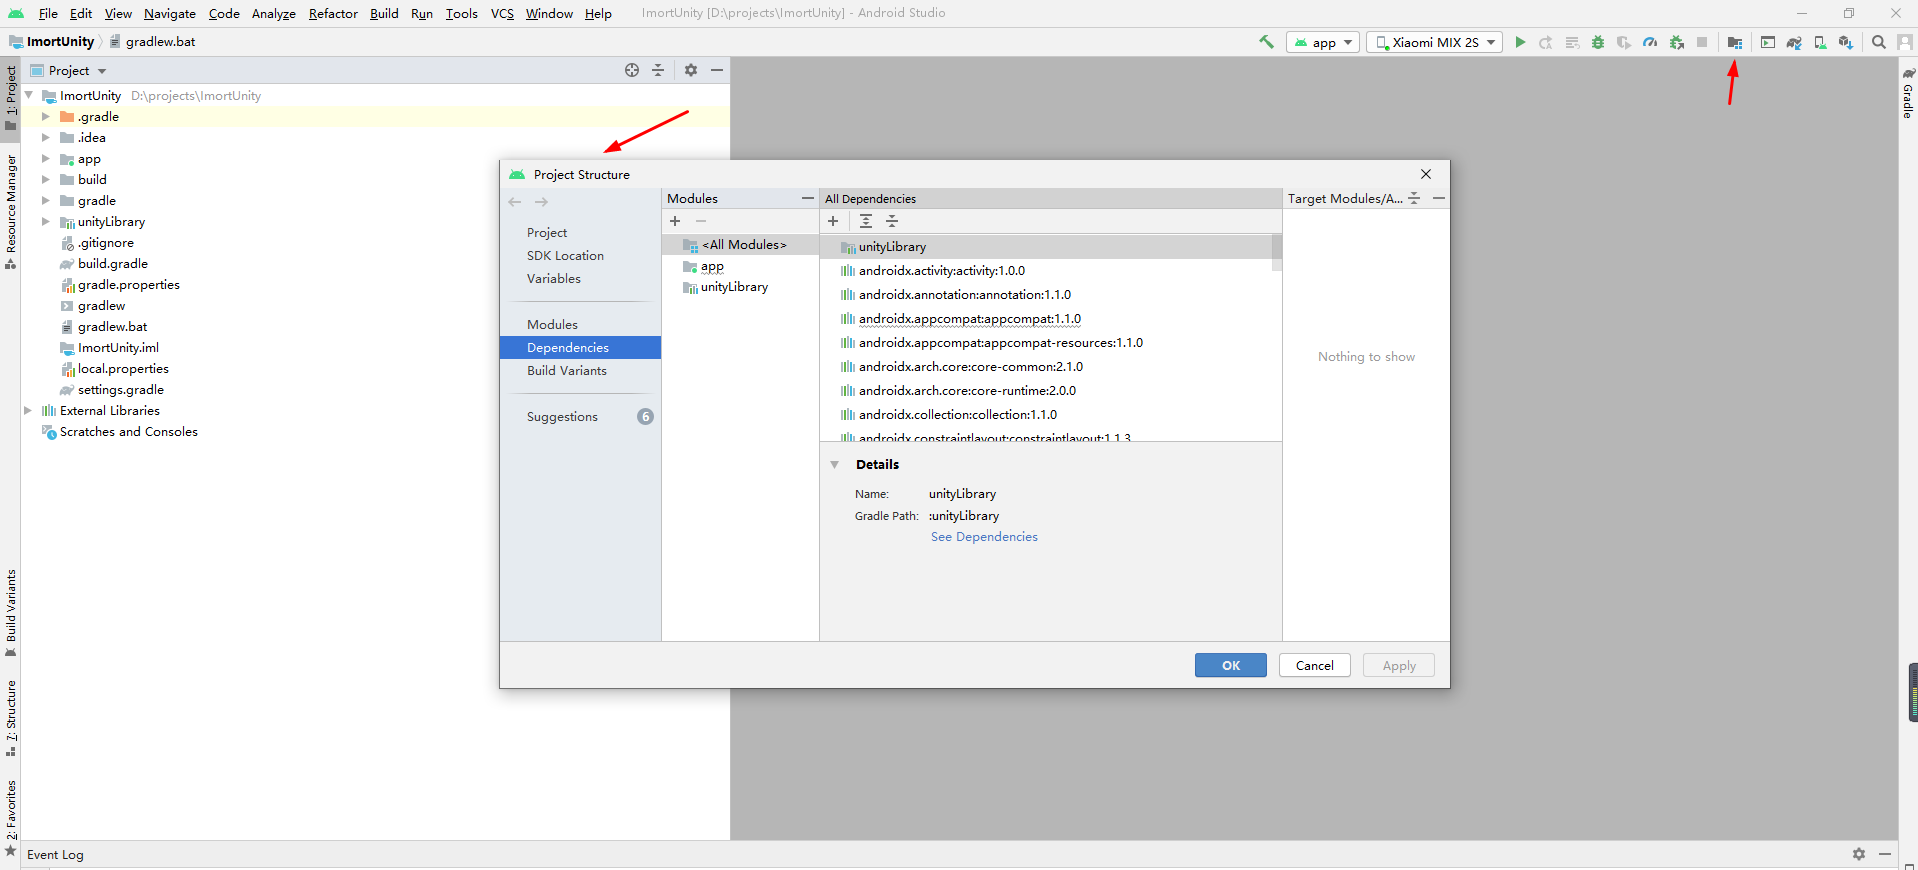
Task: Open the Build menu
Action: [x=384, y=13]
